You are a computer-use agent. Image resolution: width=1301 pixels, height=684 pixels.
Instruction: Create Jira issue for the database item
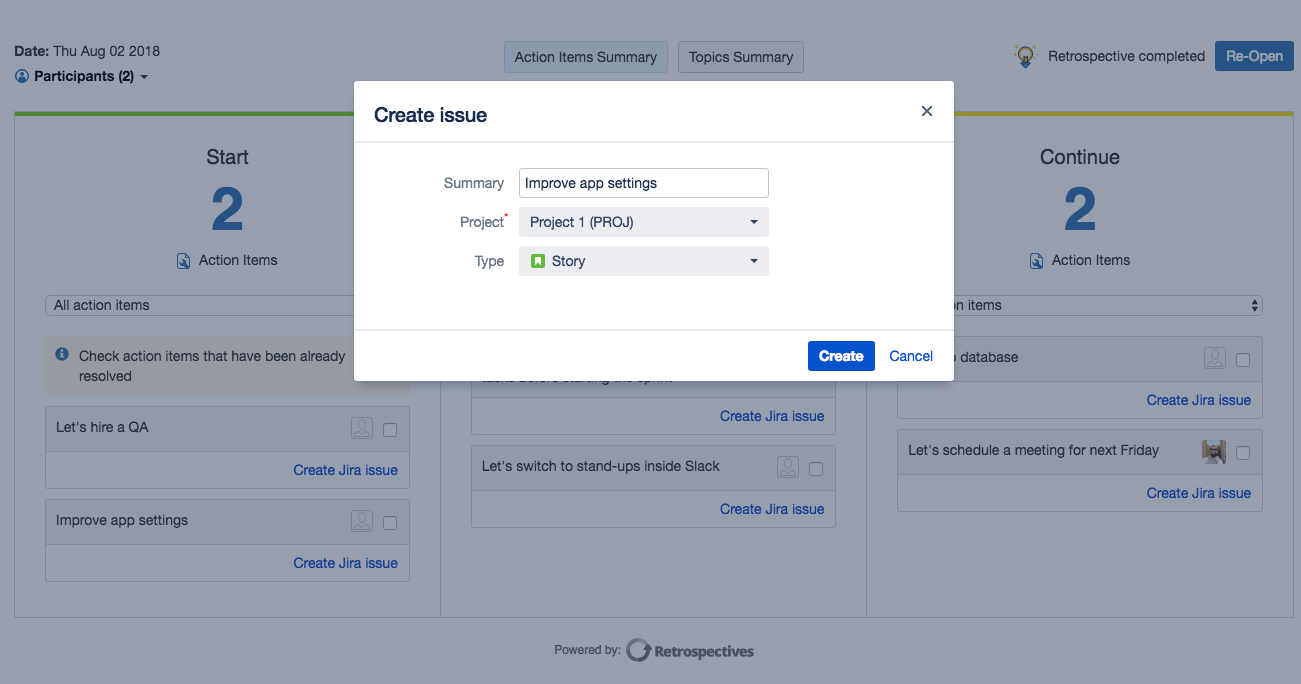click(1198, 400)
